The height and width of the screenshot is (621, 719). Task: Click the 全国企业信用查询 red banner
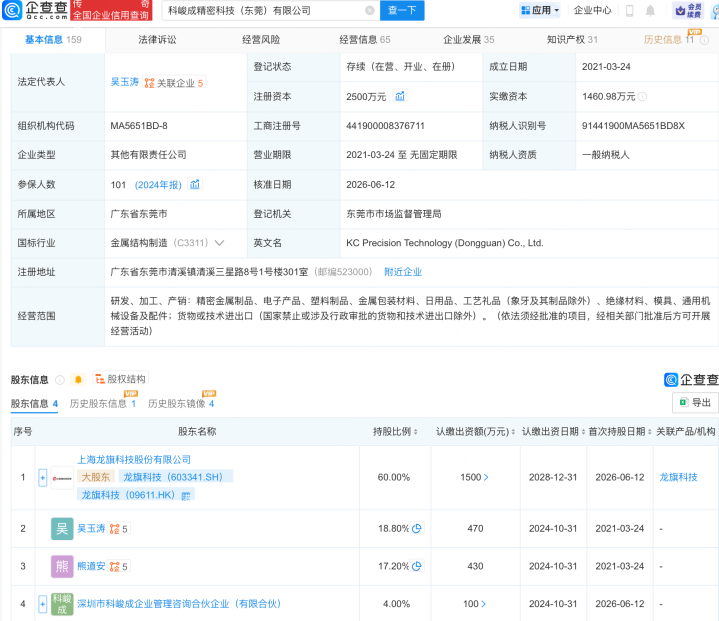(x=111, y=11)
